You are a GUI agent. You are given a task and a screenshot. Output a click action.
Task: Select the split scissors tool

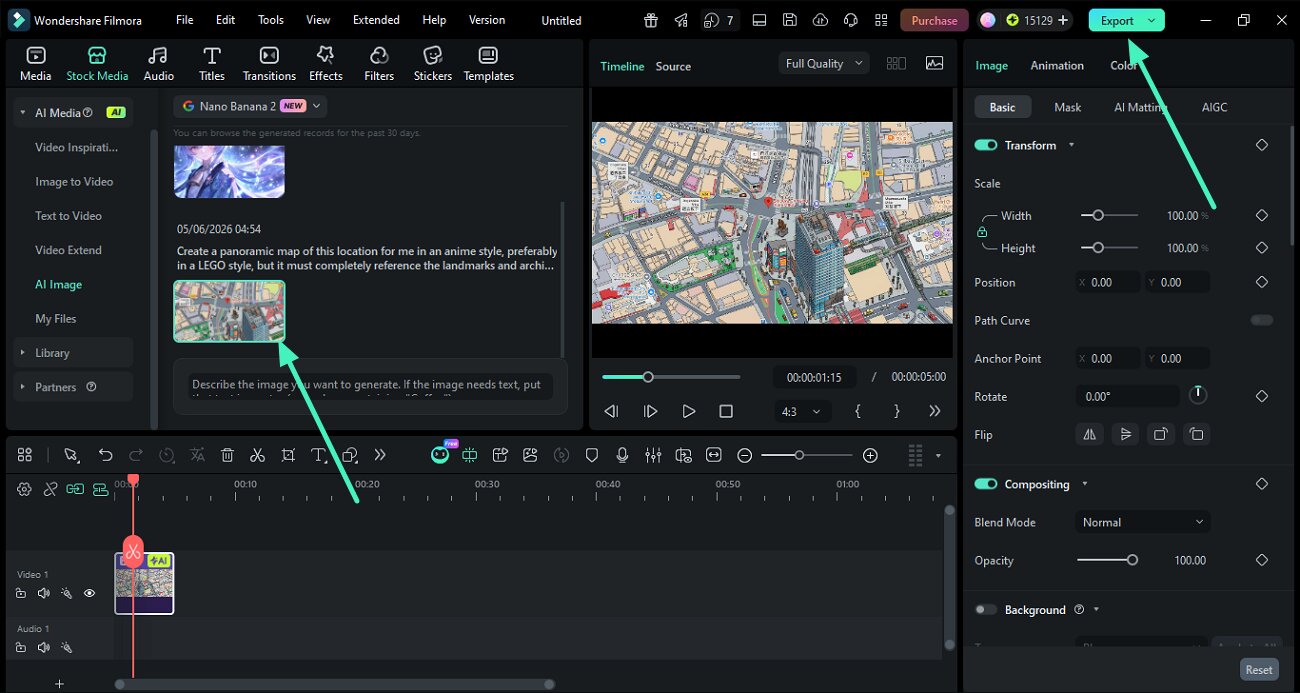coord(257,455)
